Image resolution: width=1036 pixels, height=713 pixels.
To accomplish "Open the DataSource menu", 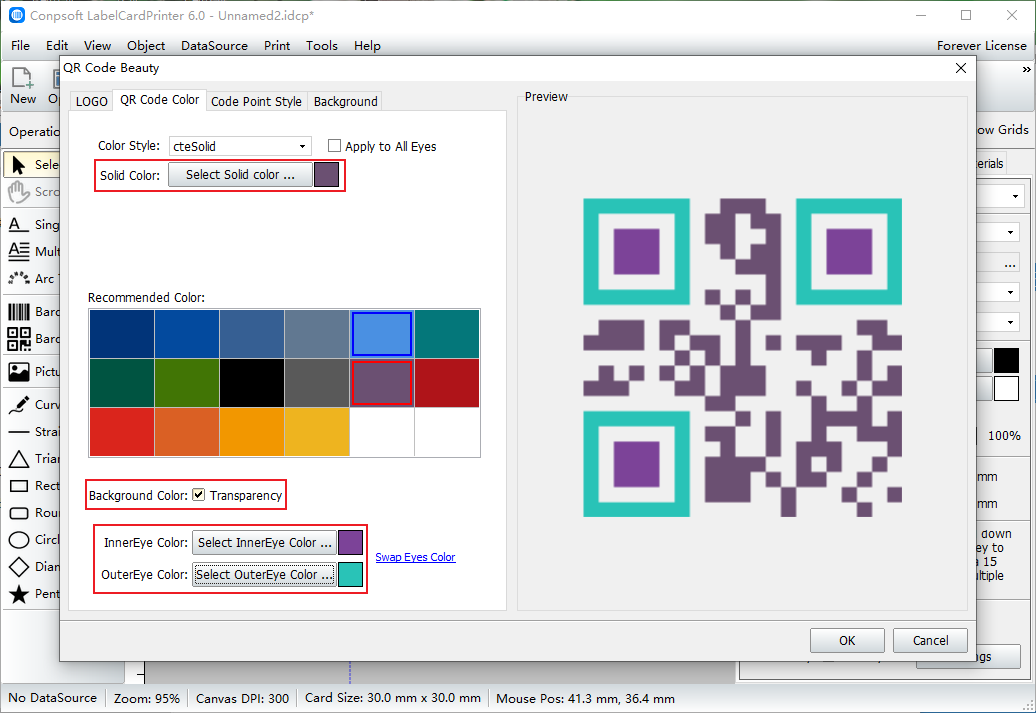I will point(214,46).
